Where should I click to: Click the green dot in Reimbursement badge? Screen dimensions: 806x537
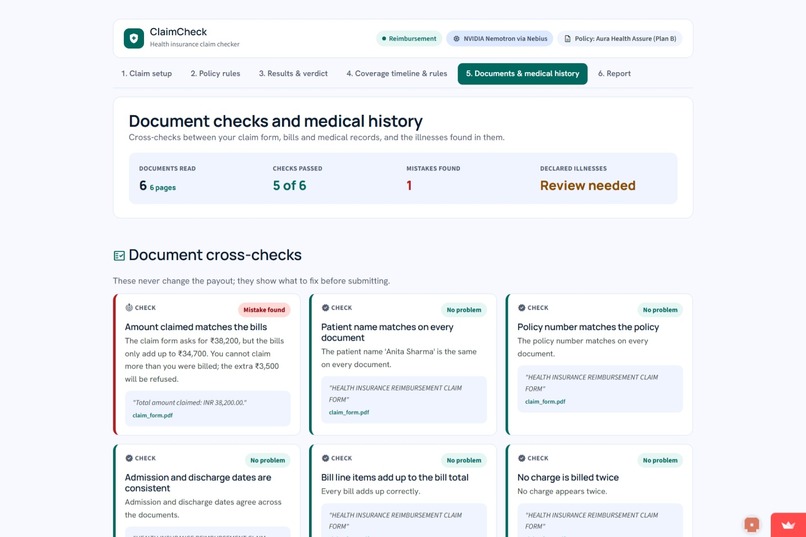point(384,39)
